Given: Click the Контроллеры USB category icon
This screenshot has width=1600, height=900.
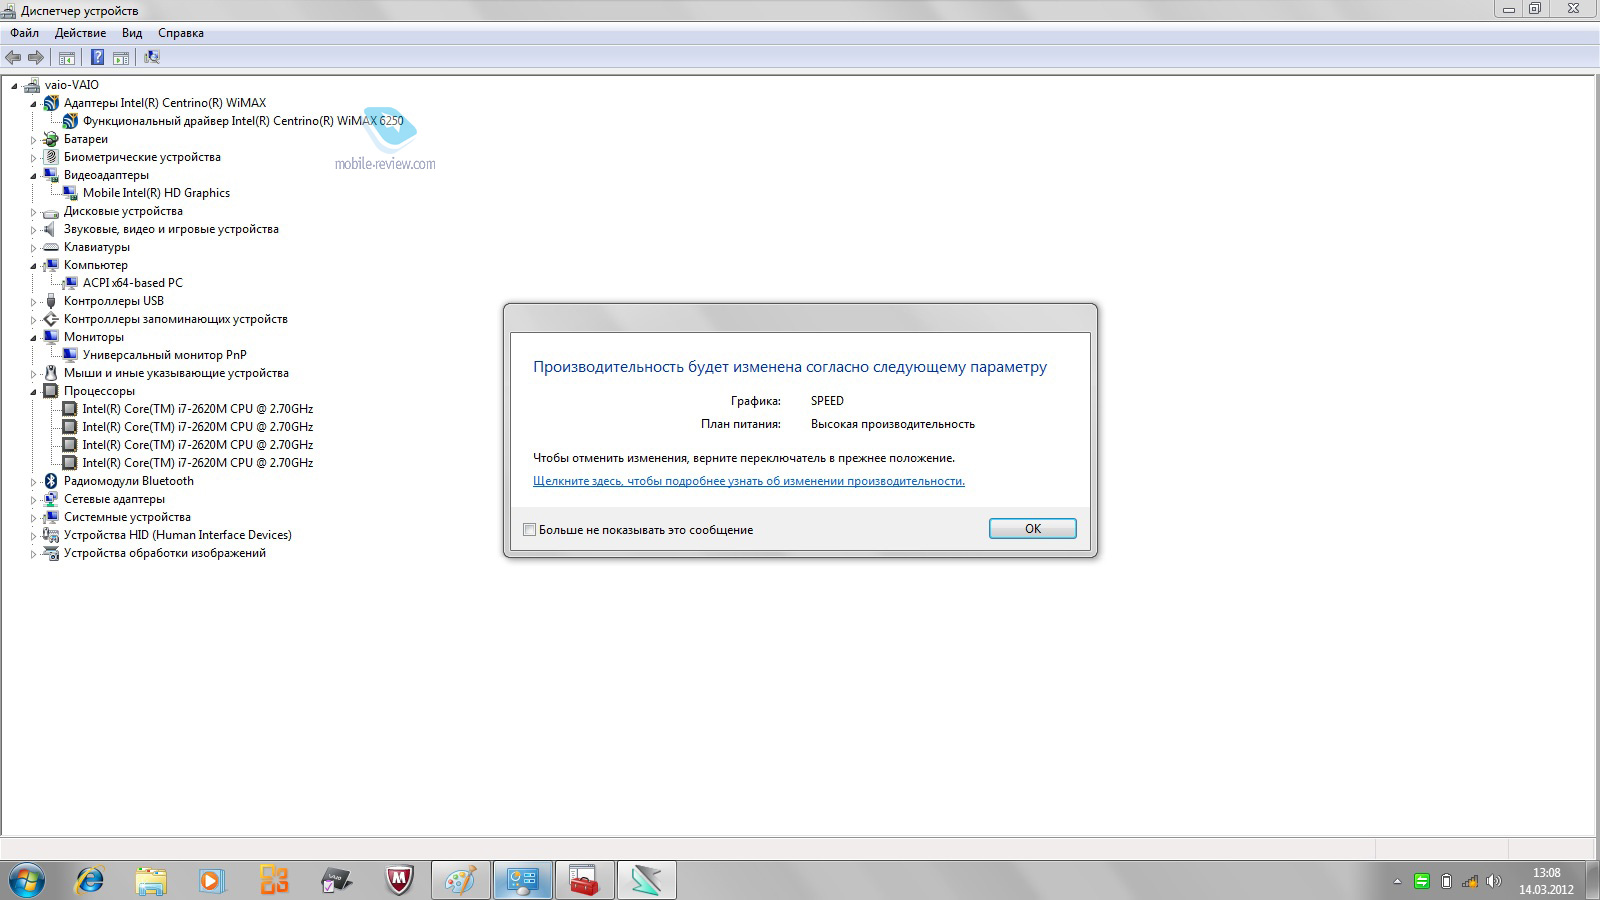Looking at the screenshot, I should 51,301.
